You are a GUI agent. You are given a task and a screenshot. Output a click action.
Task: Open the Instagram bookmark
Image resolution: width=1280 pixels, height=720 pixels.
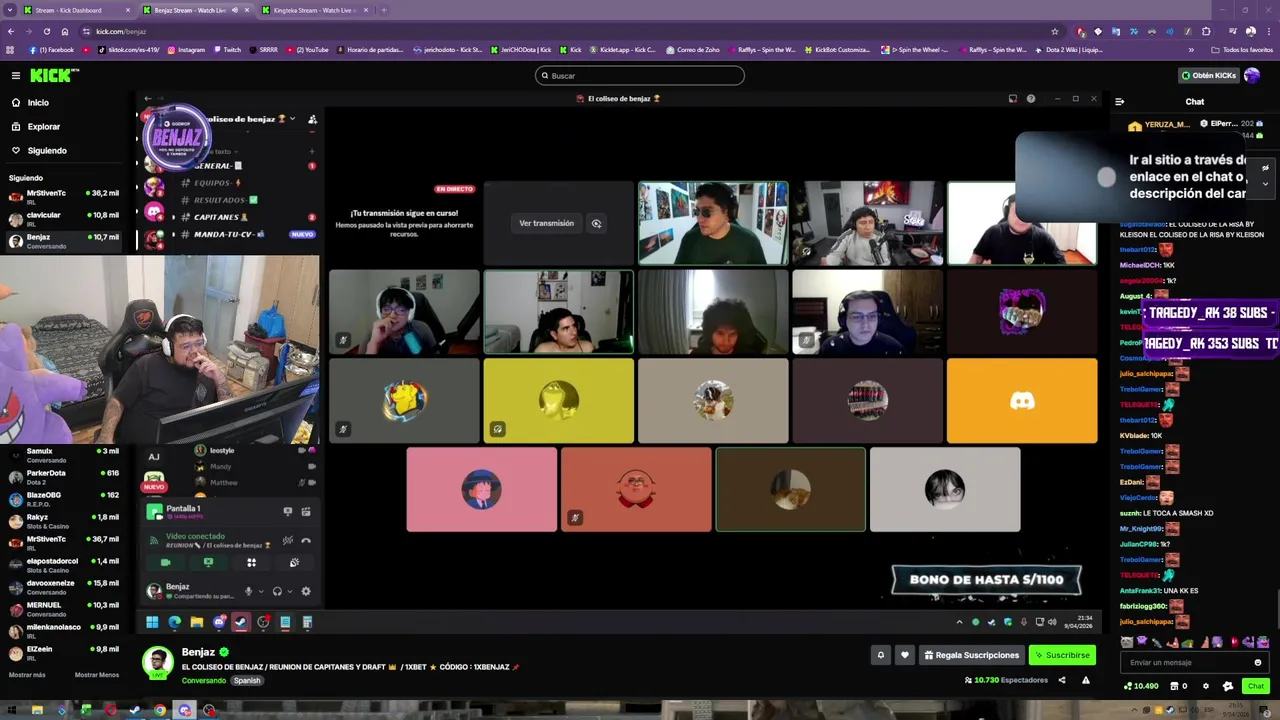pos(186,50)
